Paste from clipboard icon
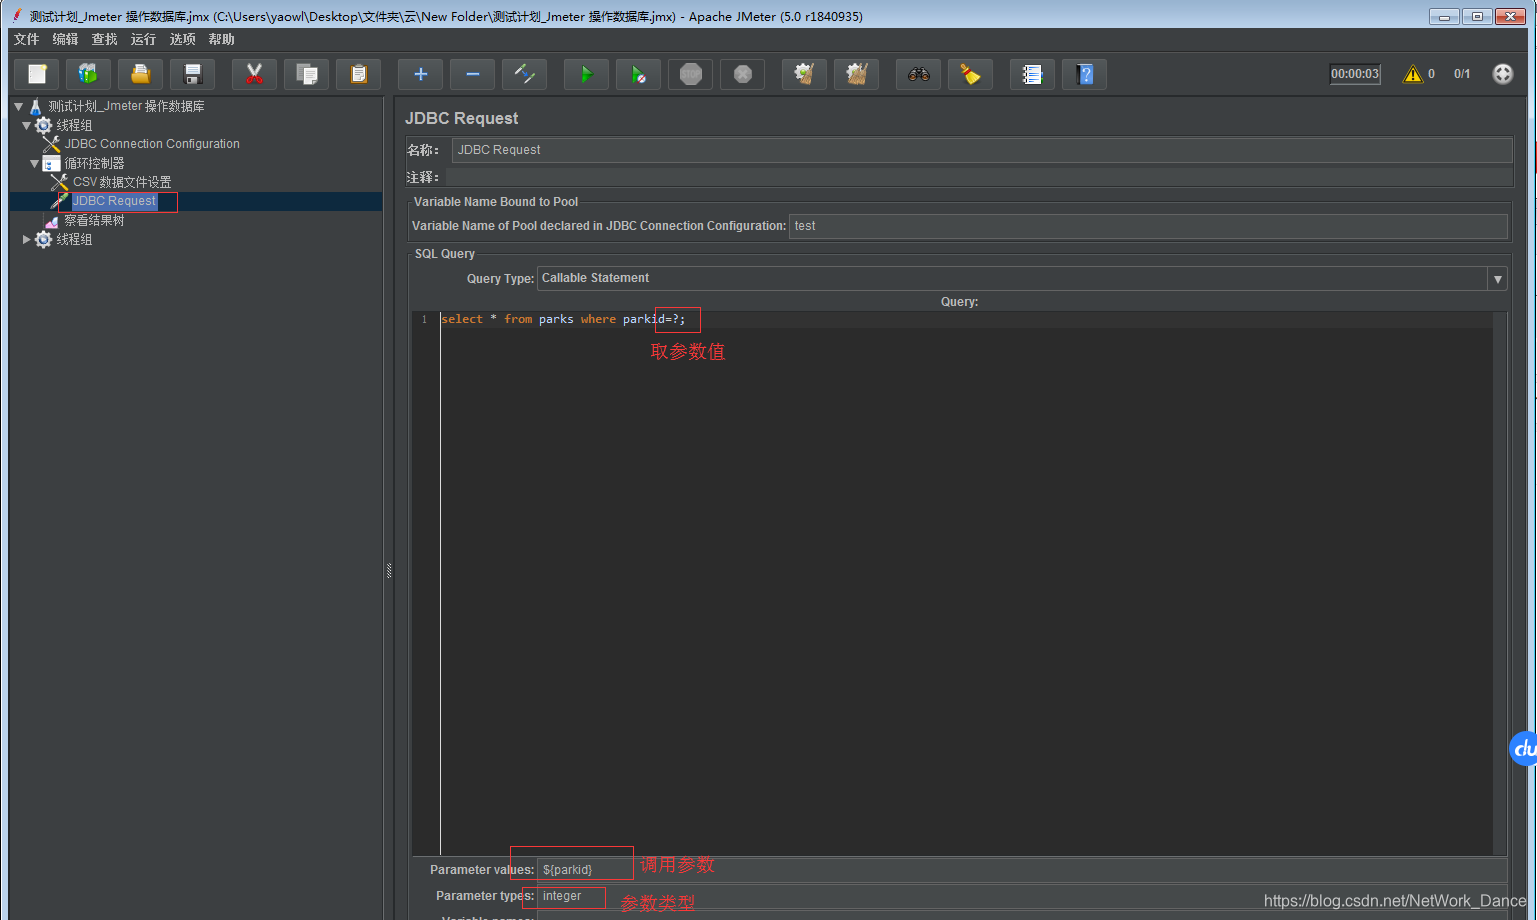 (x=359, y=74)
